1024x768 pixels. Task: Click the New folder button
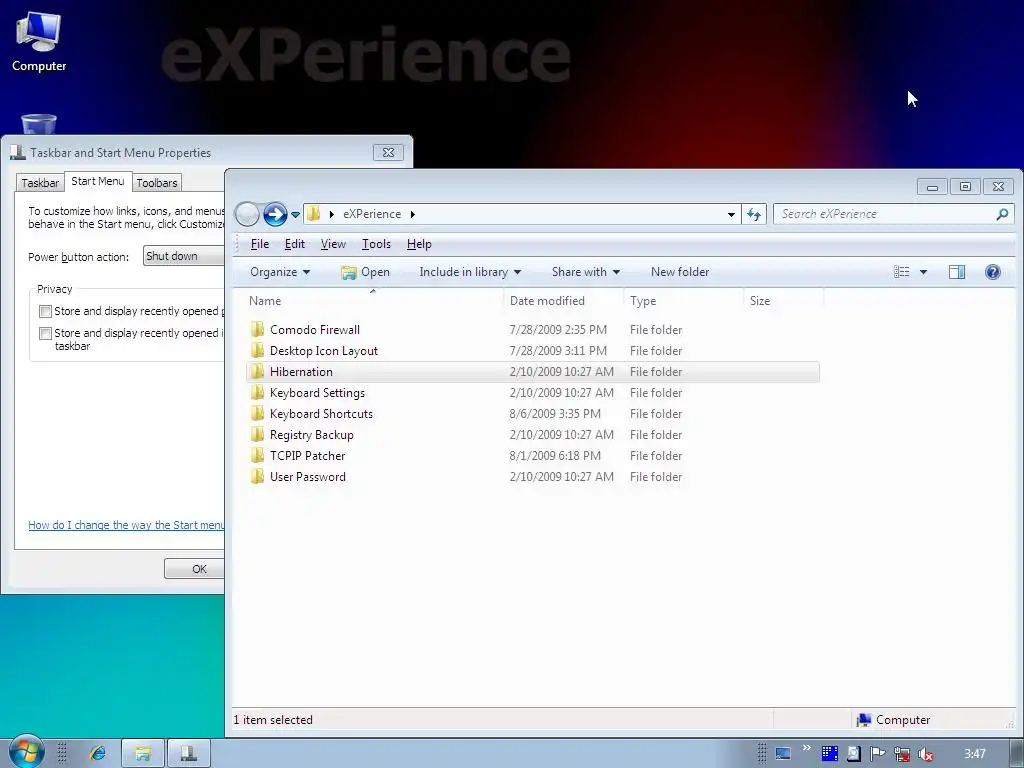coord(680,272)
